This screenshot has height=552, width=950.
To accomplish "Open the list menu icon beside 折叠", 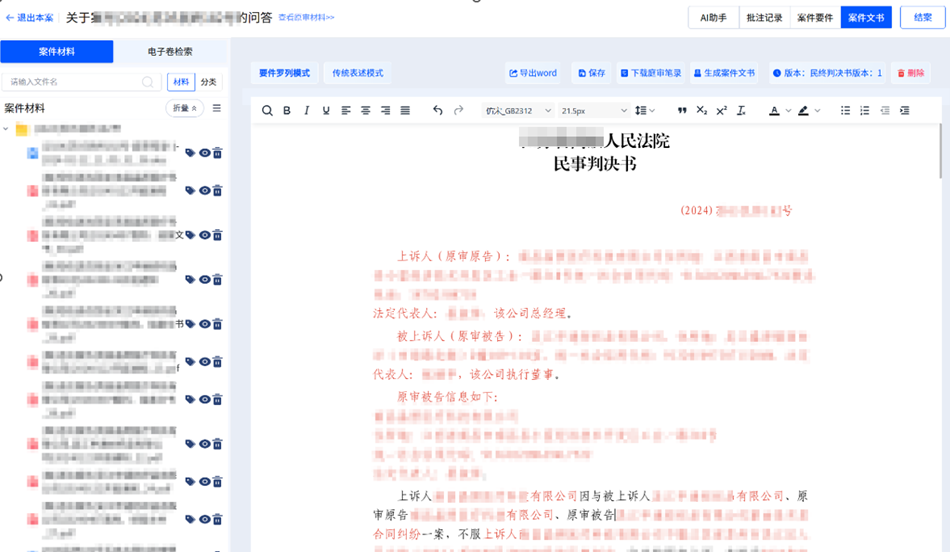I will (216, 108).
